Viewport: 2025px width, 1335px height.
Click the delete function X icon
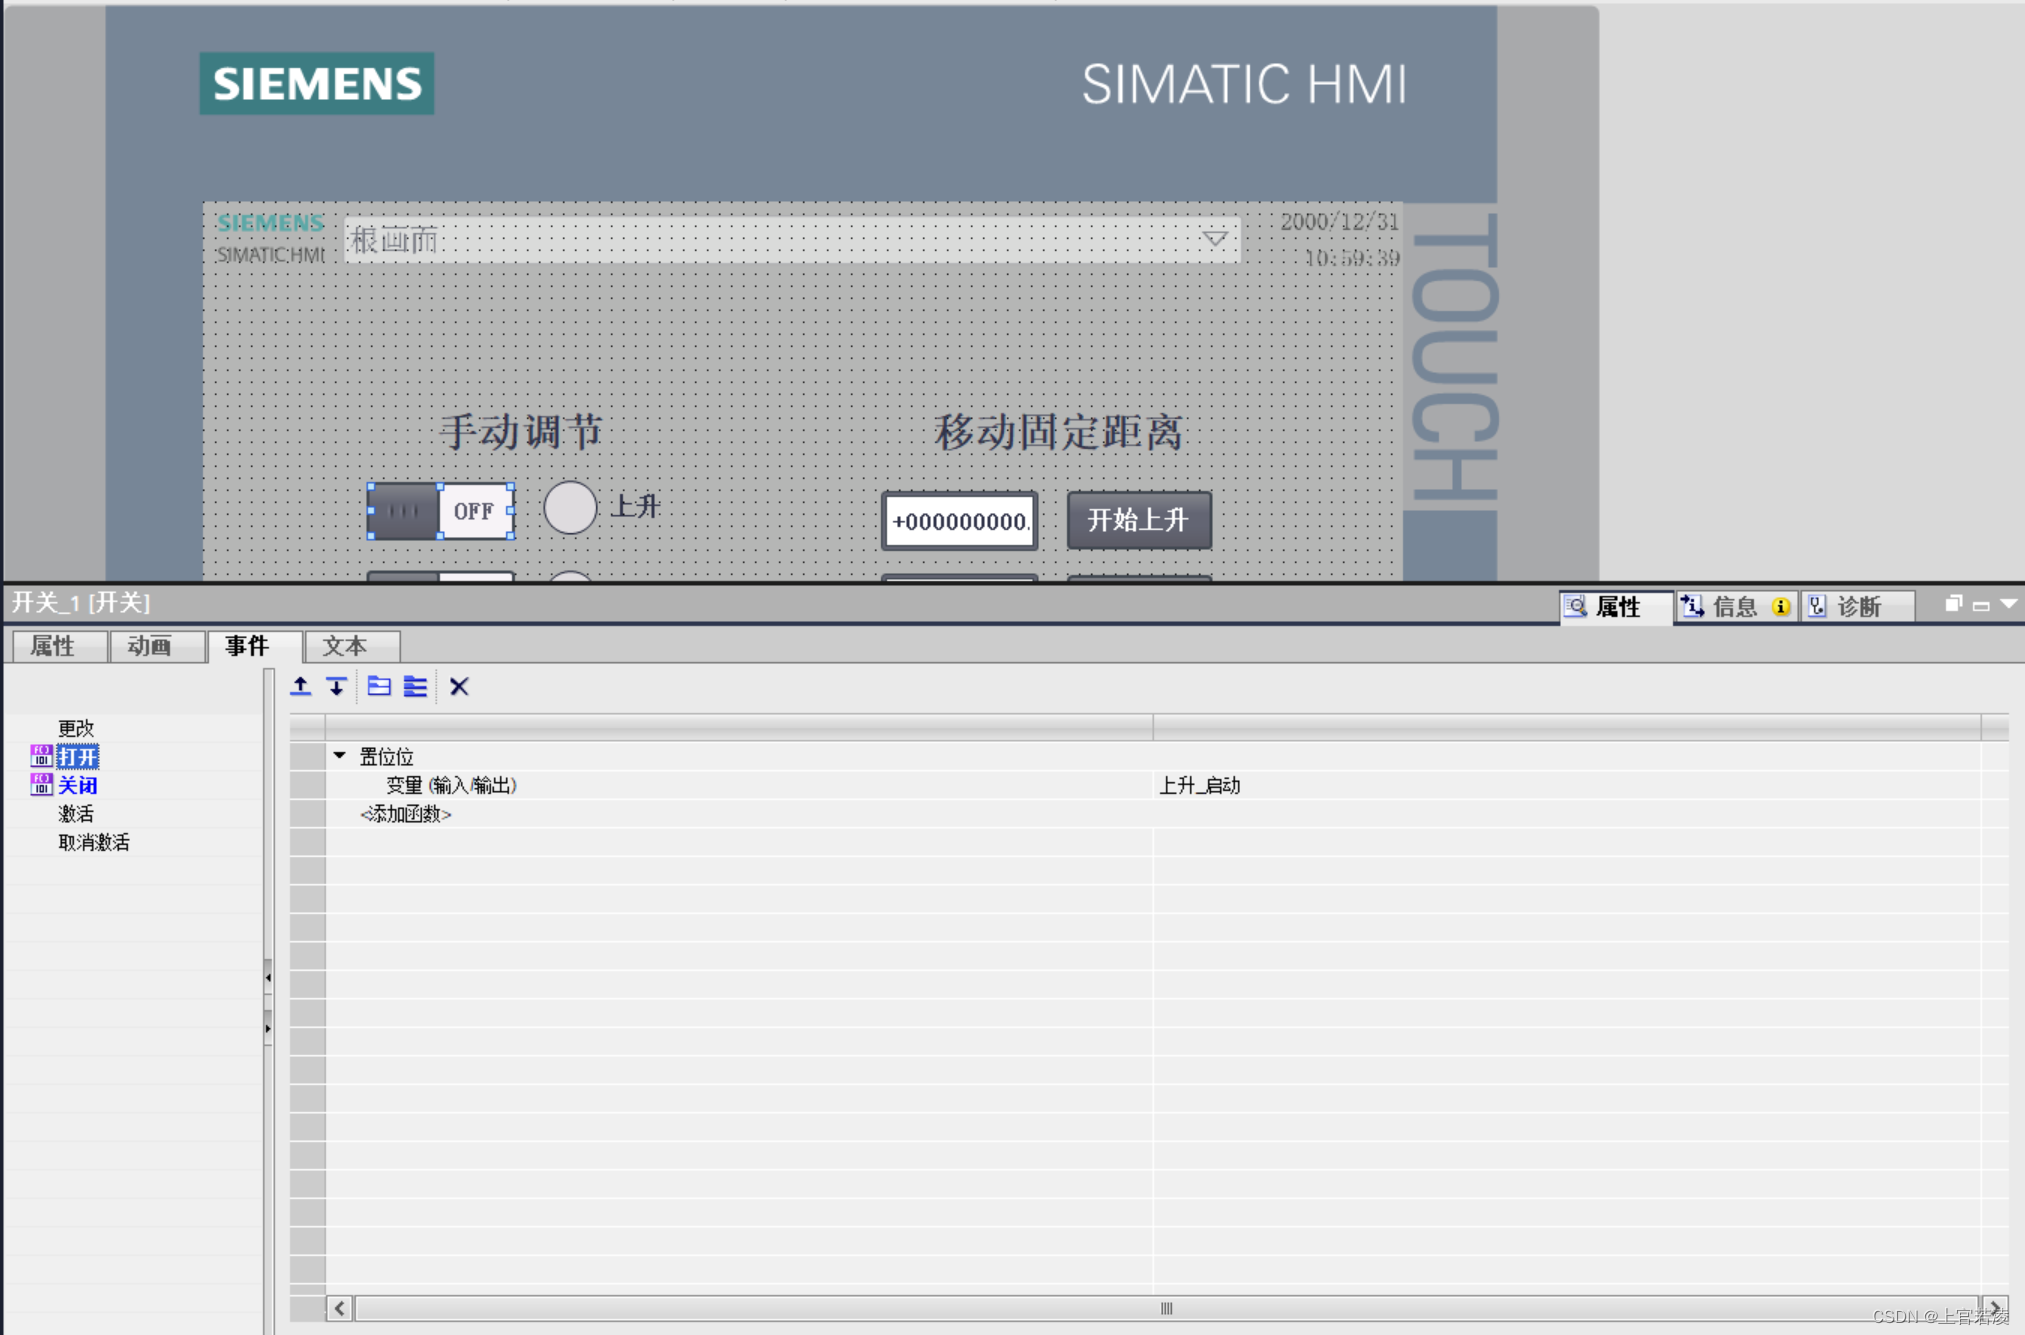click(459, 686)
